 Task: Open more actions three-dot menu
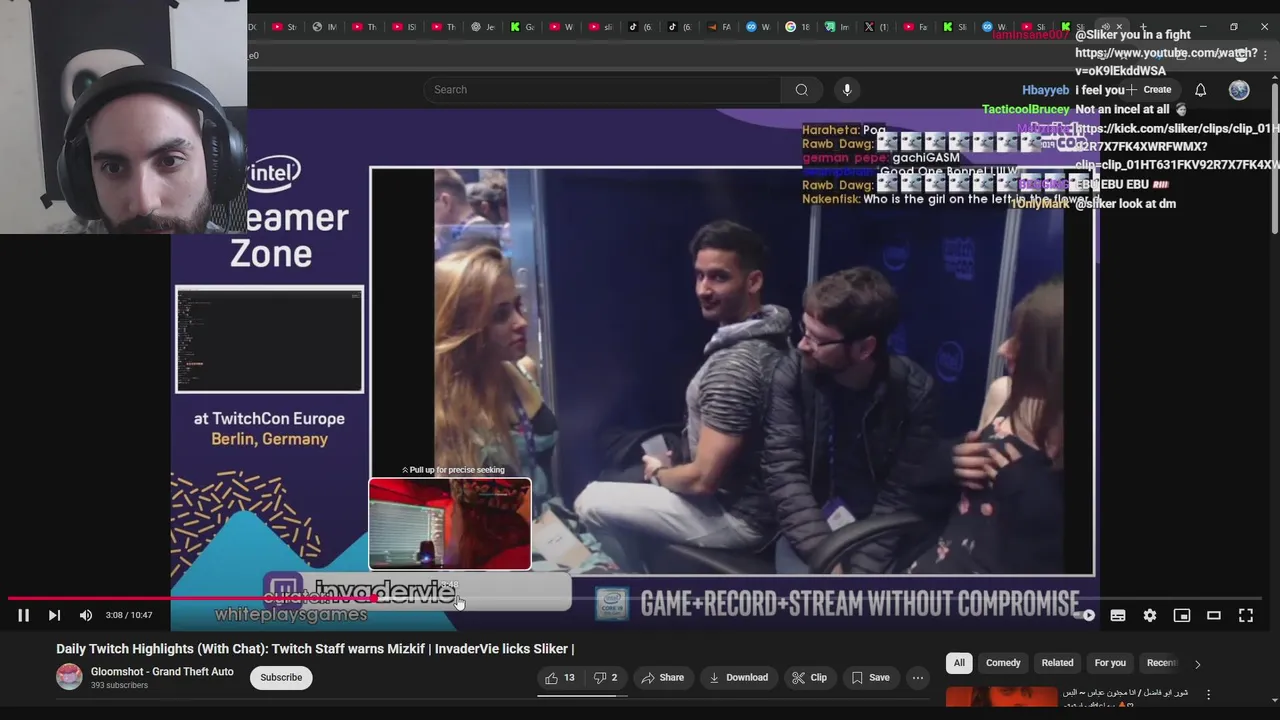click(918, 678)
